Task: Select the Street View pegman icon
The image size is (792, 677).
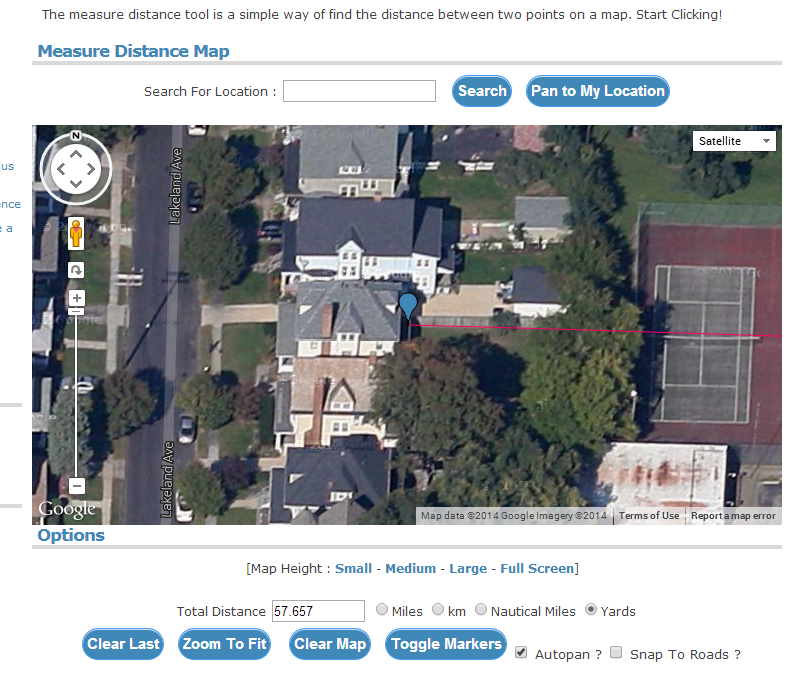Action: pyautogui.click(x=76, y=235)
